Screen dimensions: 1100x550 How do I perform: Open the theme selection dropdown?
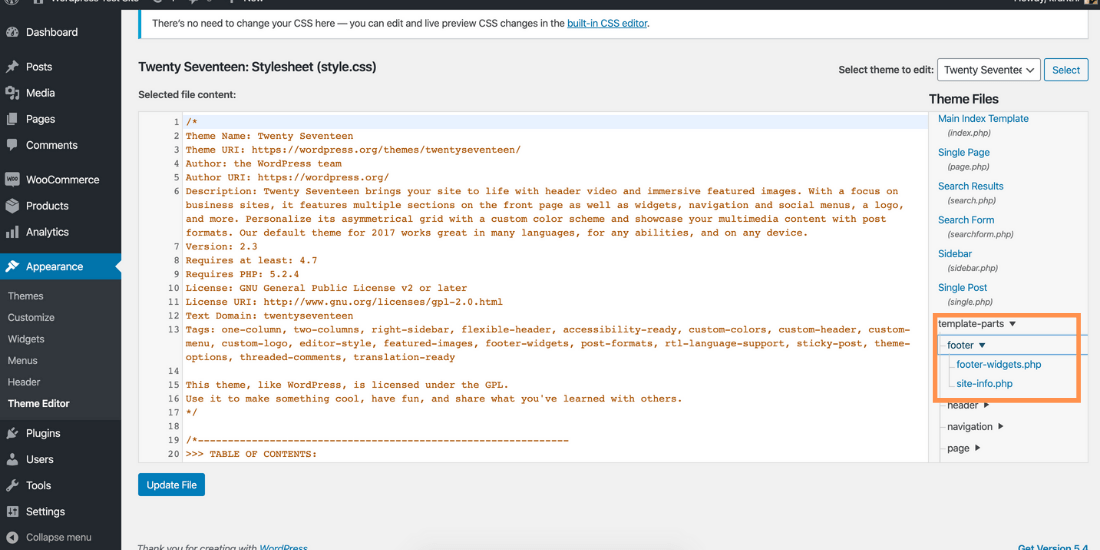(988, 69)
